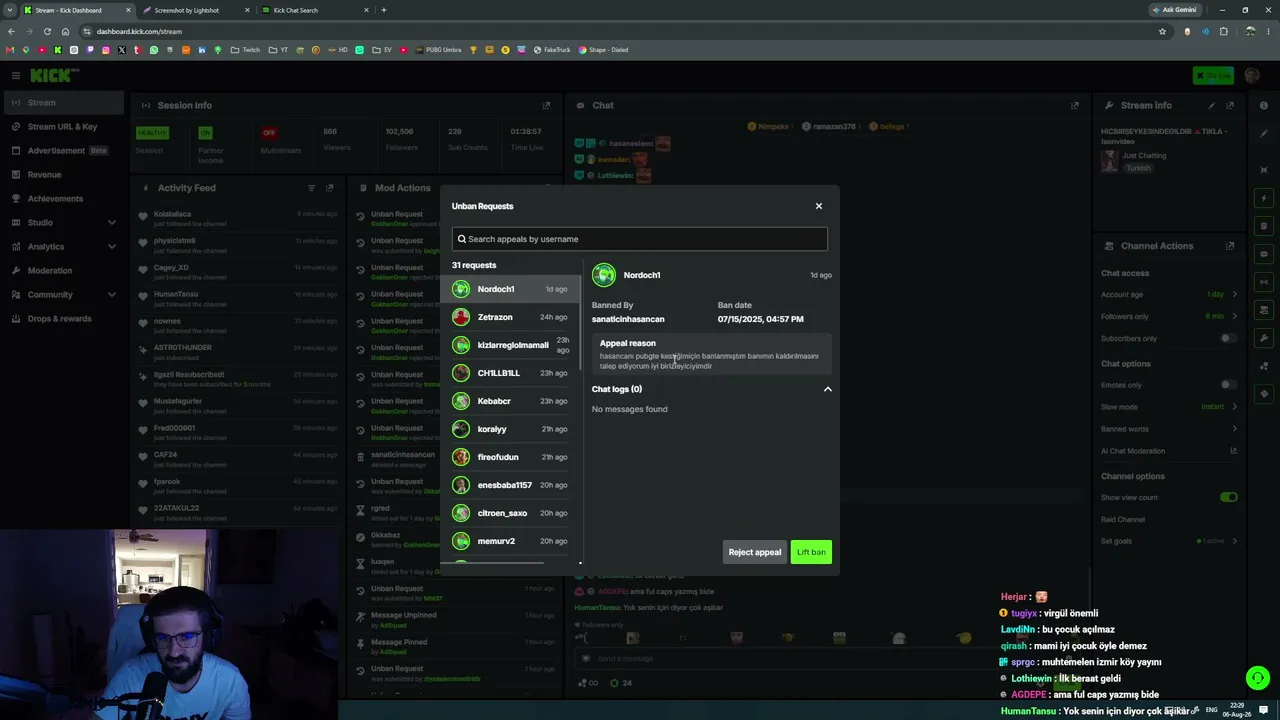Screen dimensions: 1280x720
Task: Open the FakeTruck bookmark
Action: [x=552, y=50]
